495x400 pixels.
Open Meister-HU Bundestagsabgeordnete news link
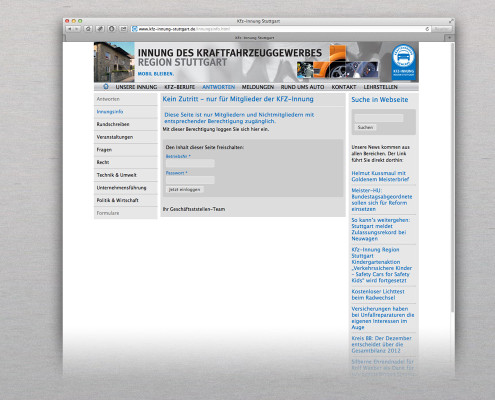pyautogui.click(x=382, y=200)
